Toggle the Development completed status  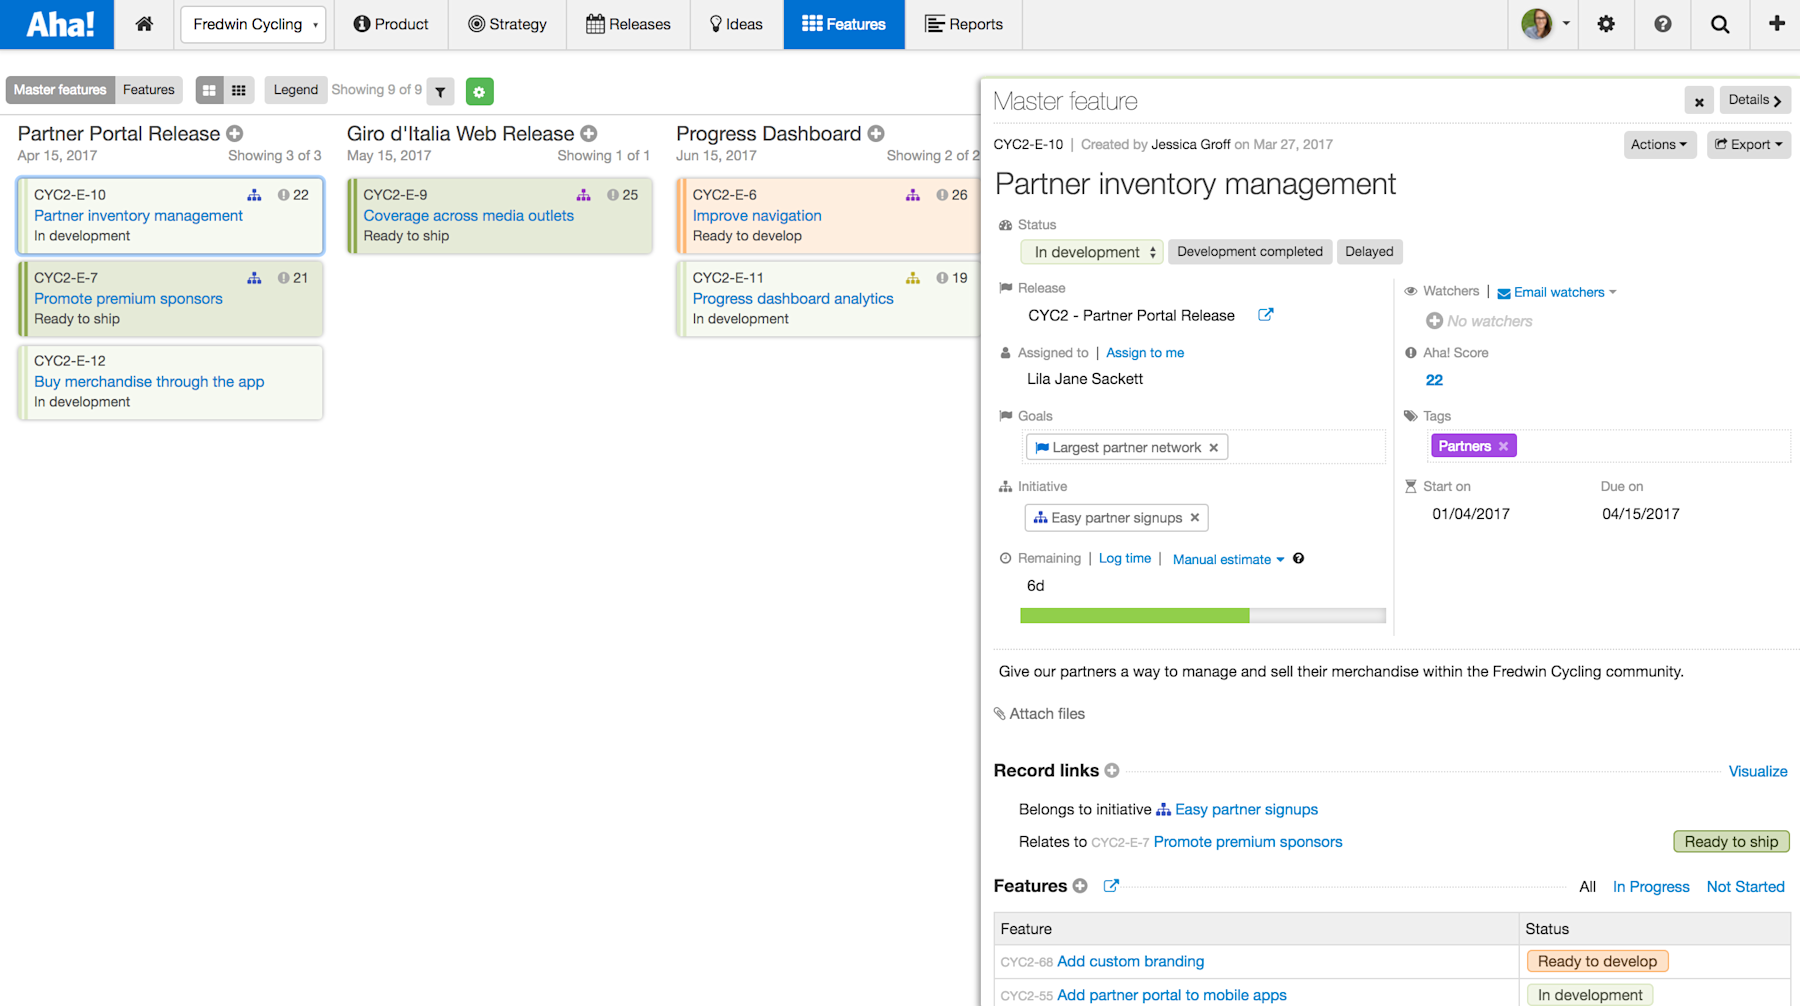1249,251
